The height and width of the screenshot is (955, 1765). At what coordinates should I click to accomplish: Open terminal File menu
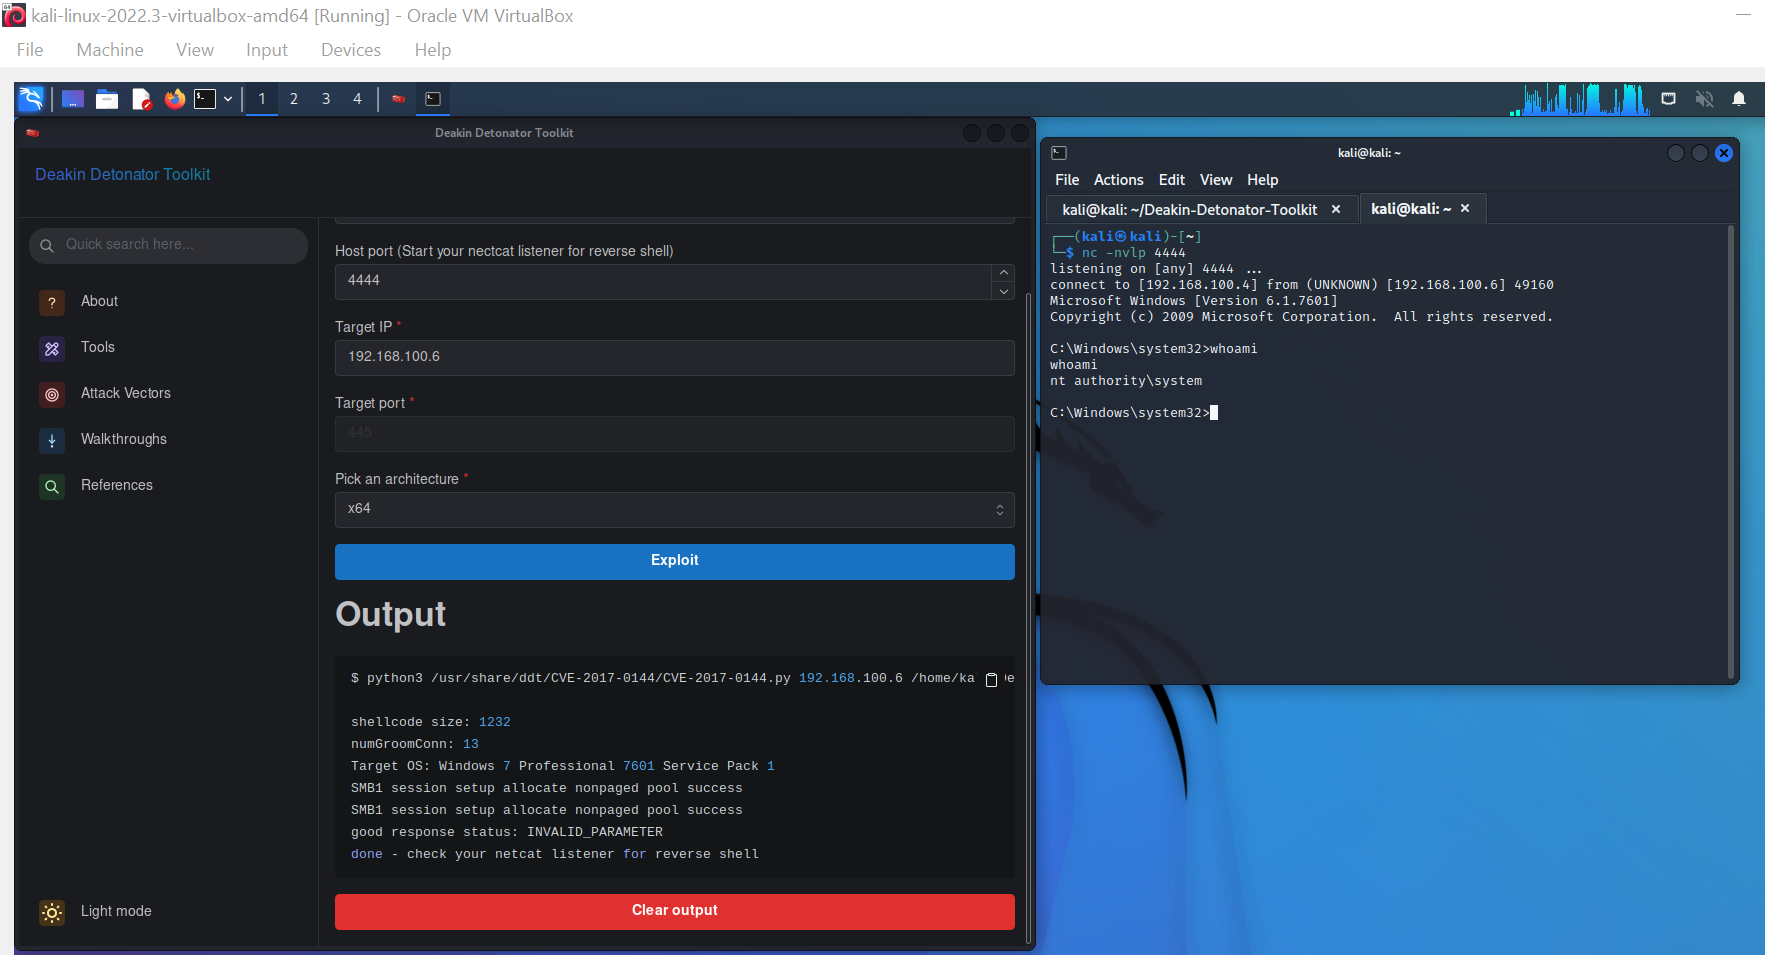coord(1067,180)
